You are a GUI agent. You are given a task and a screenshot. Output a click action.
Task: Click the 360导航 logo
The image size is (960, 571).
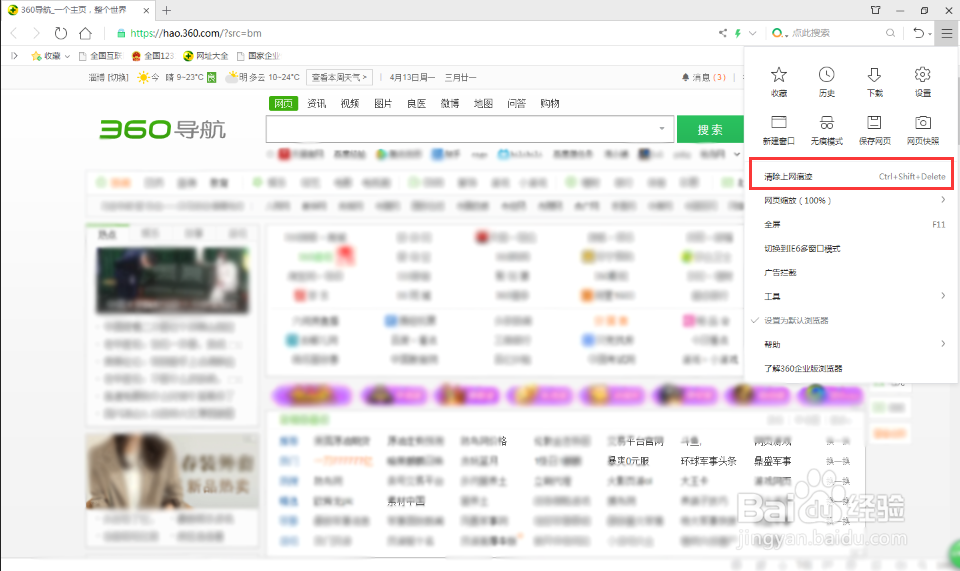click(162, 129)
